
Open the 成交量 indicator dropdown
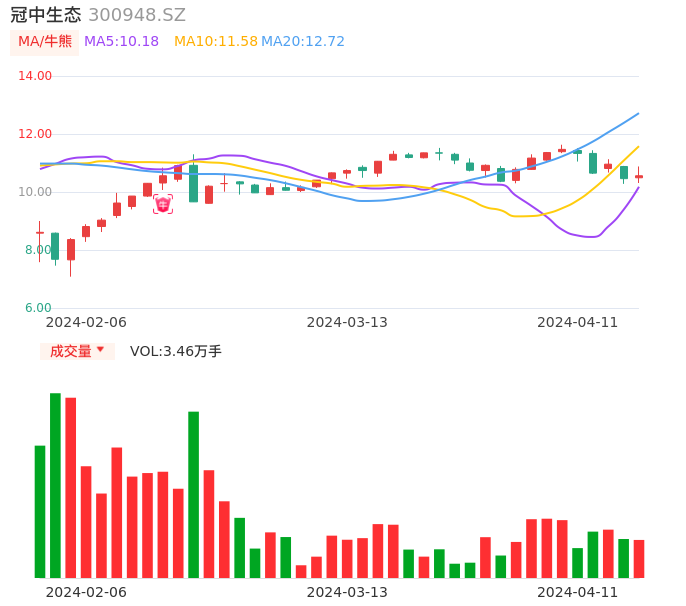(77, 351)
